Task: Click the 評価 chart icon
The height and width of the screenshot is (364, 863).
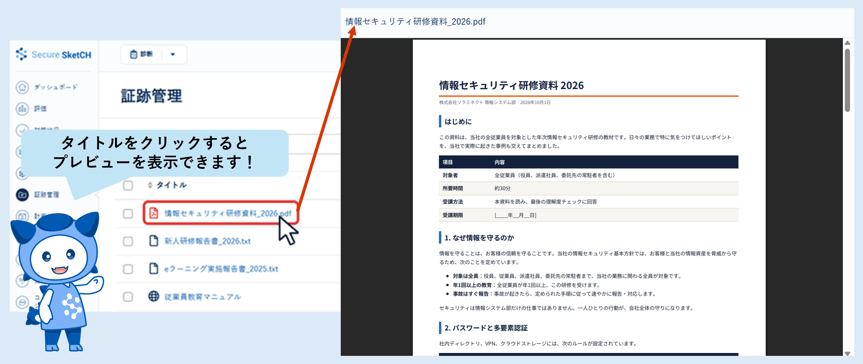Action: tap(21, 109)
